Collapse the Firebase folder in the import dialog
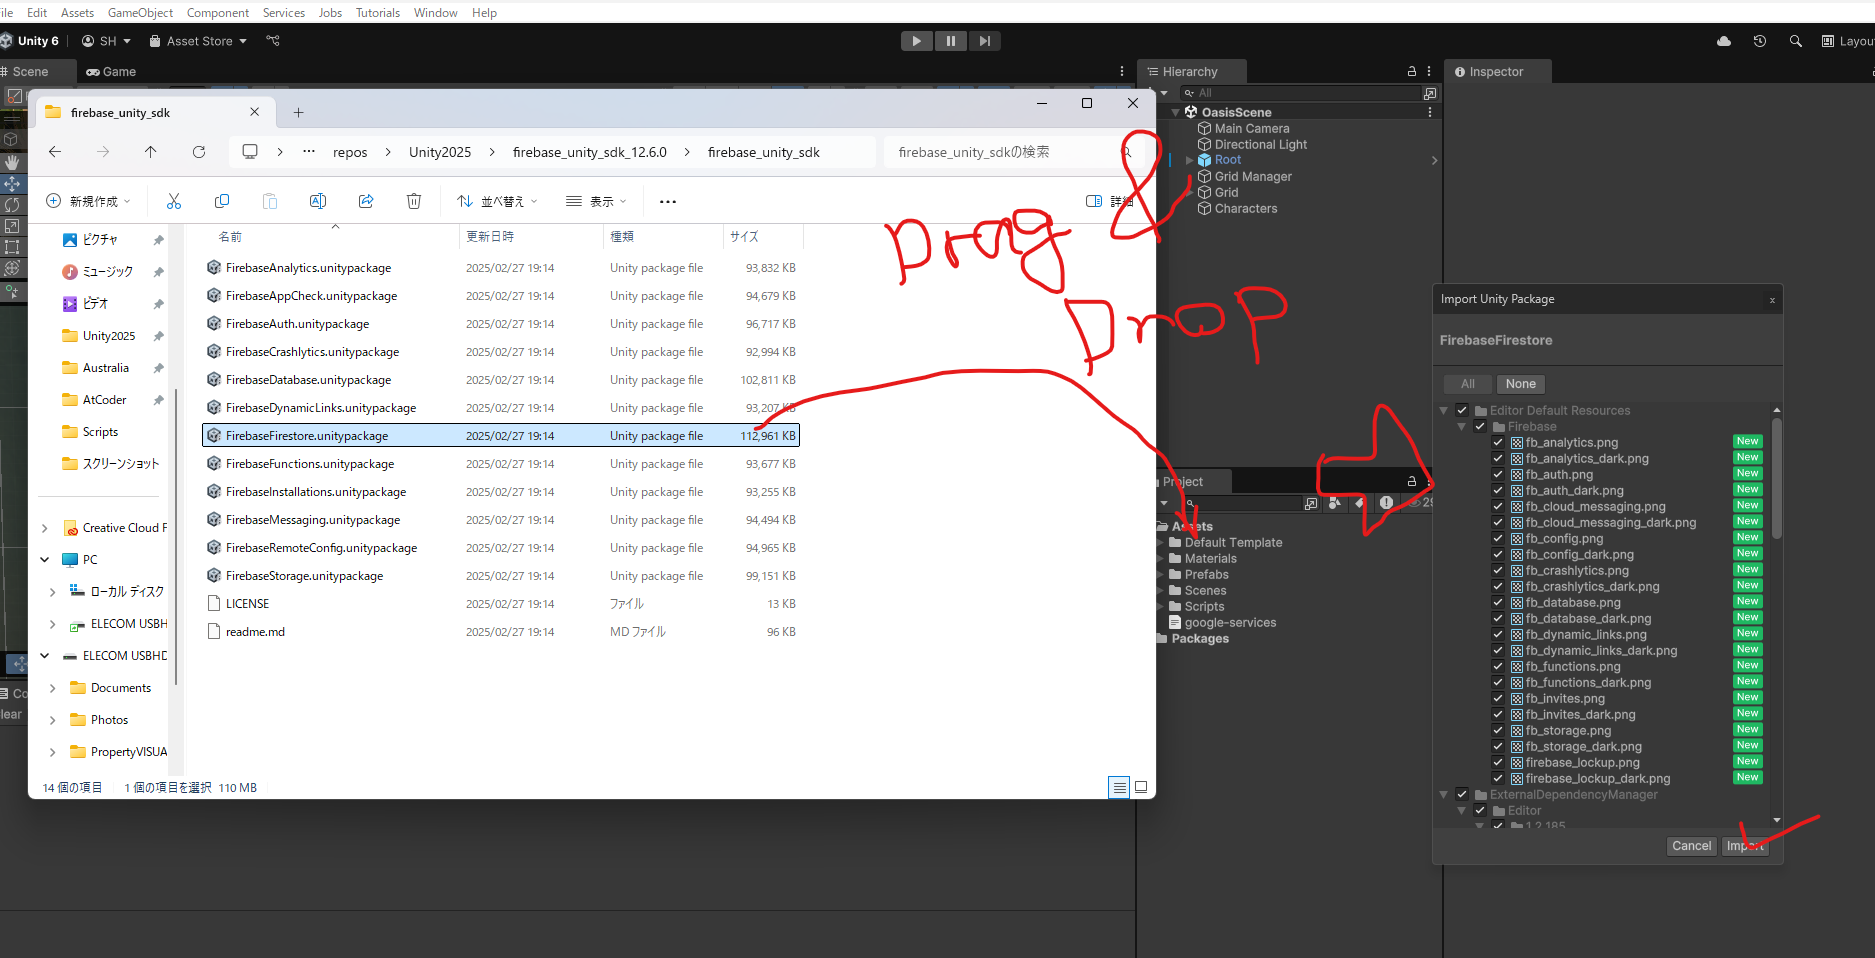This screenshot has width=1875, height=958. 1462,426
